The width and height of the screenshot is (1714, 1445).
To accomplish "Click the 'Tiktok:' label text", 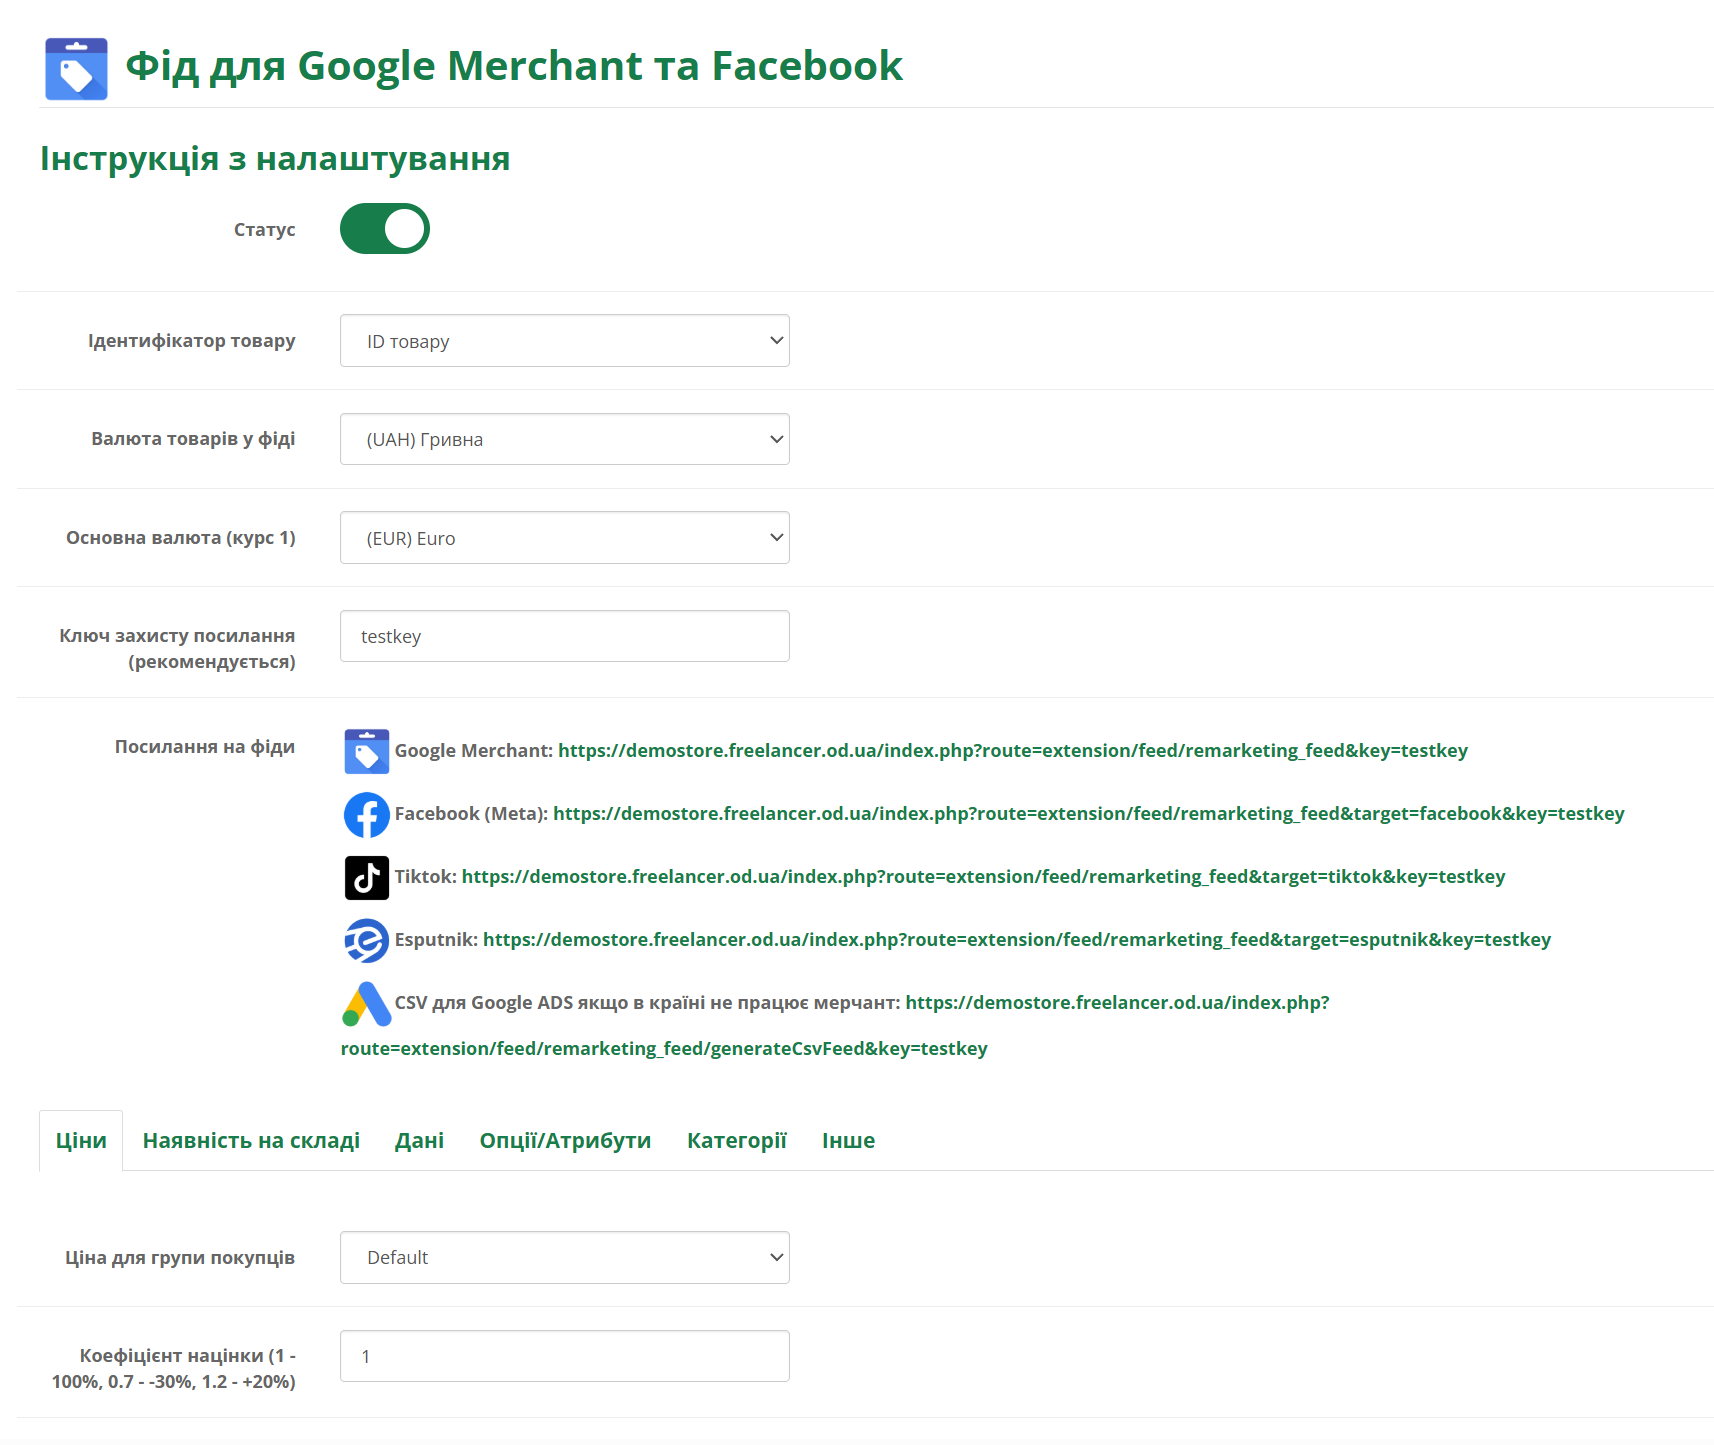I will click(x=426, y=877).
